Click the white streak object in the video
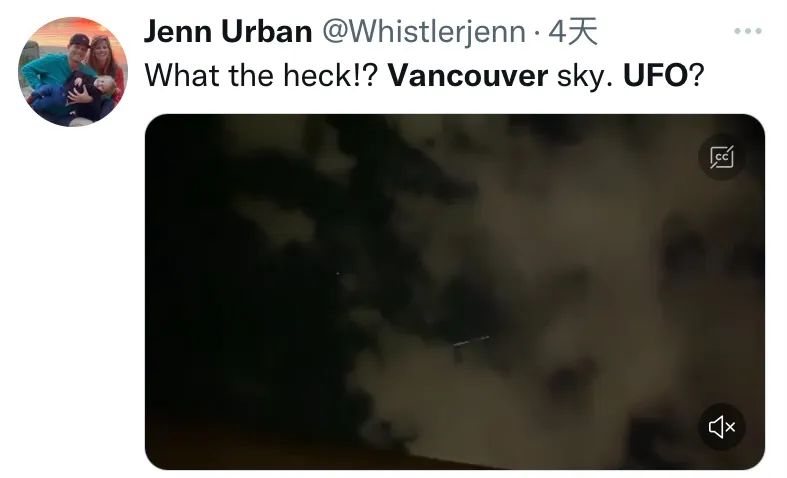 coord(472,341)
